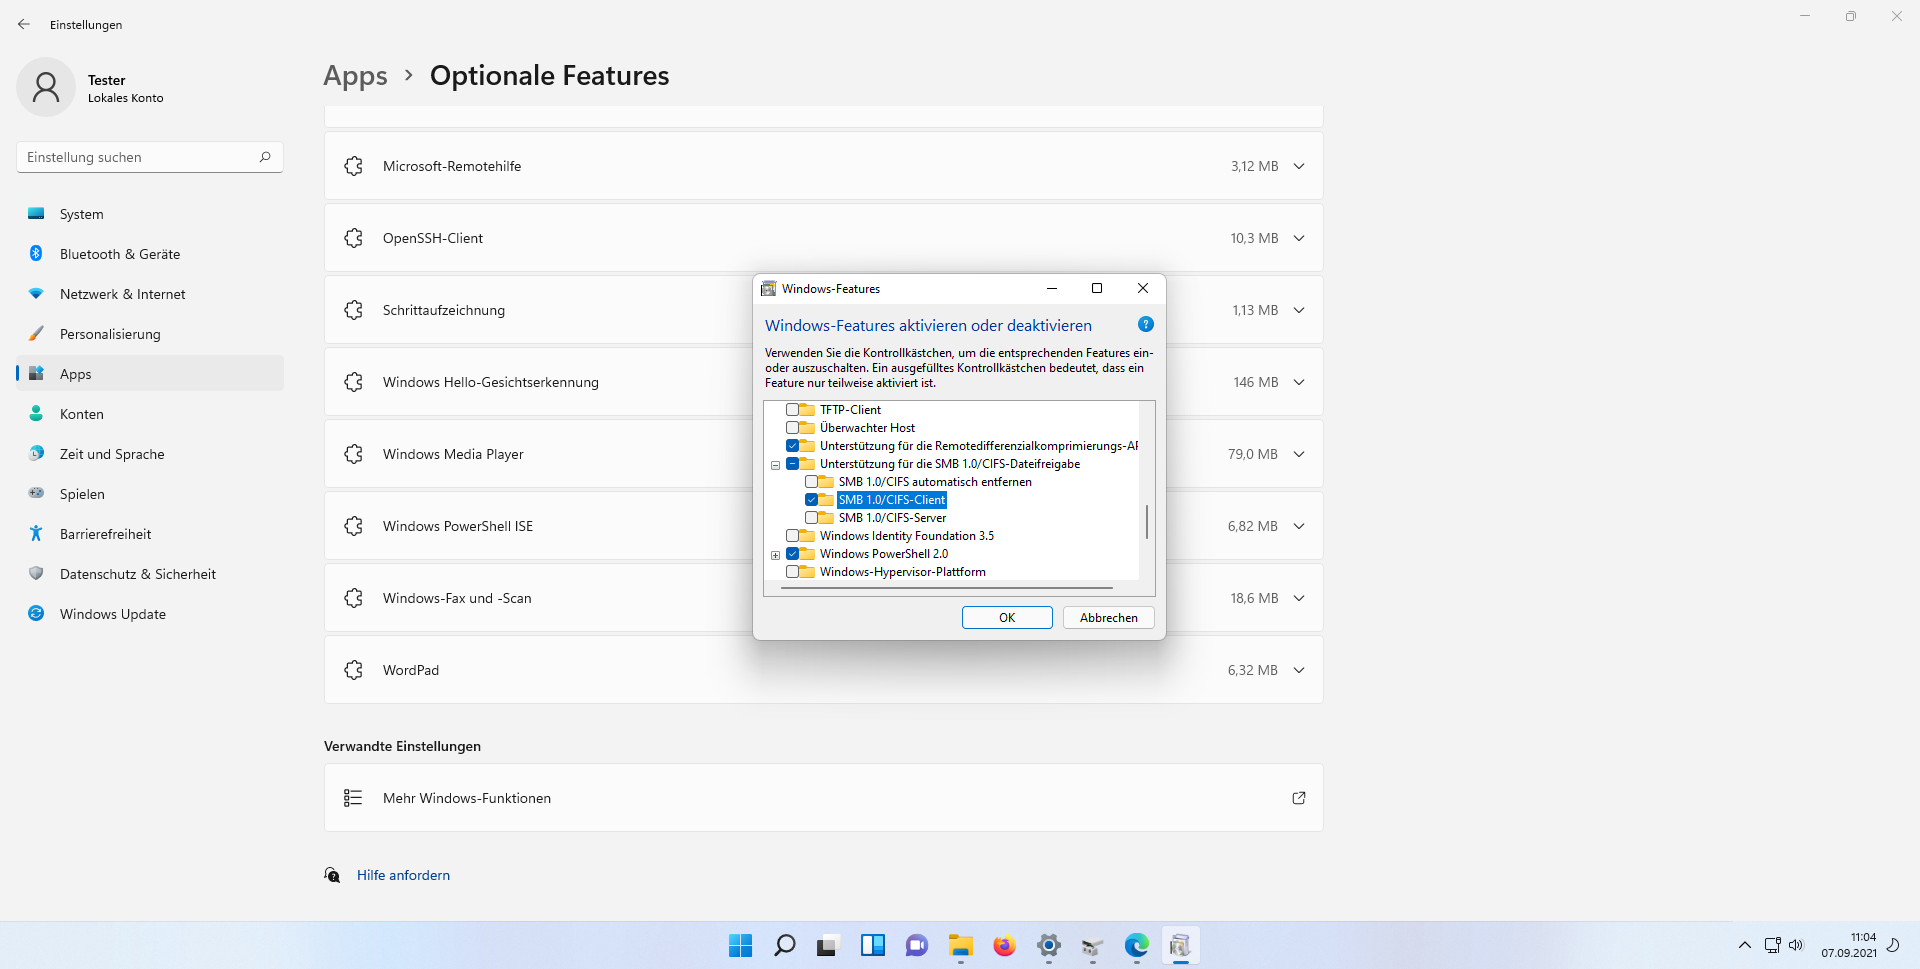This screenshot has height=969, width=1920.
Task: Show hidden system tray icons
Action: point(1745,945)
